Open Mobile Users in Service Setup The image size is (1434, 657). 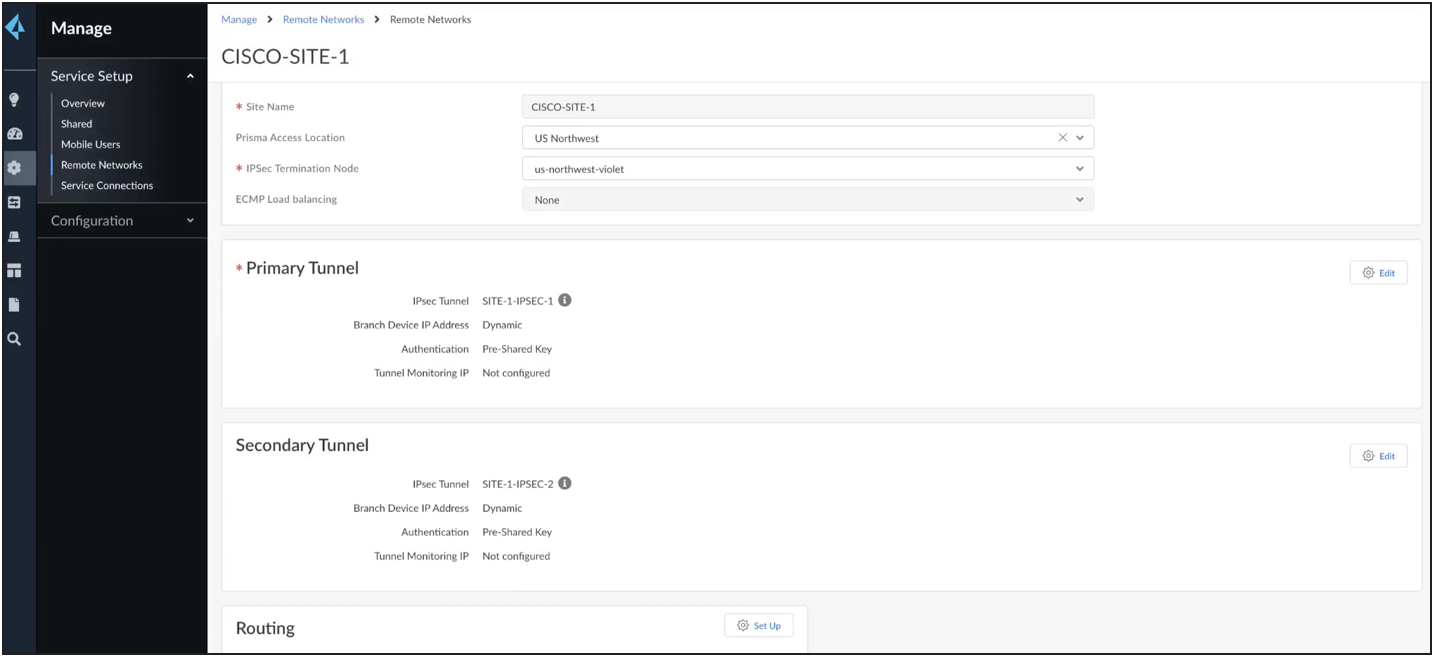[x=91, y=144]
